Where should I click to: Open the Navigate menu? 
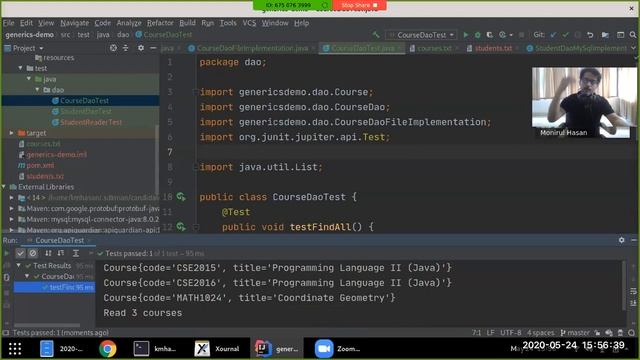pyautogui.click(x=74, y=23)
